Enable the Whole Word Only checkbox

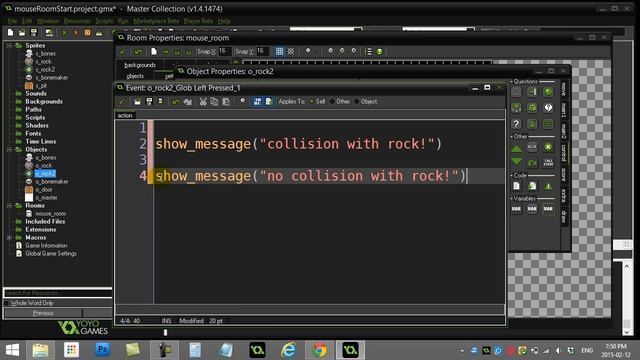(7, 303)
